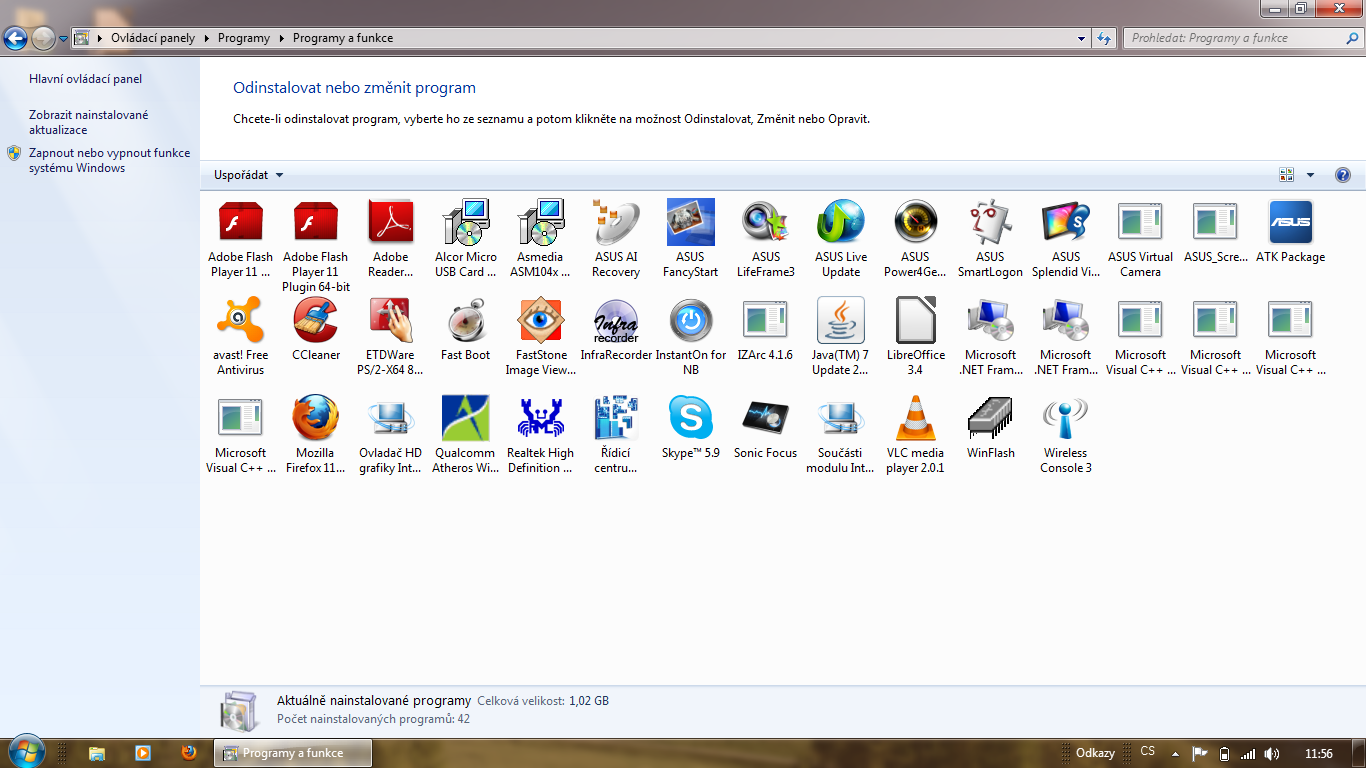Select the Řídicí centru... program
Viewport: 1366px width, 768px height.
[x=616, y=435]
